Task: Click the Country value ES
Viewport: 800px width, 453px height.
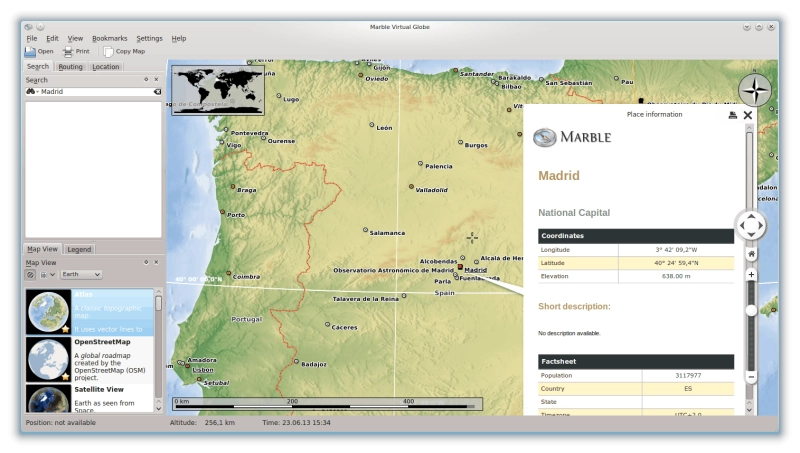Action: point(688,389)
